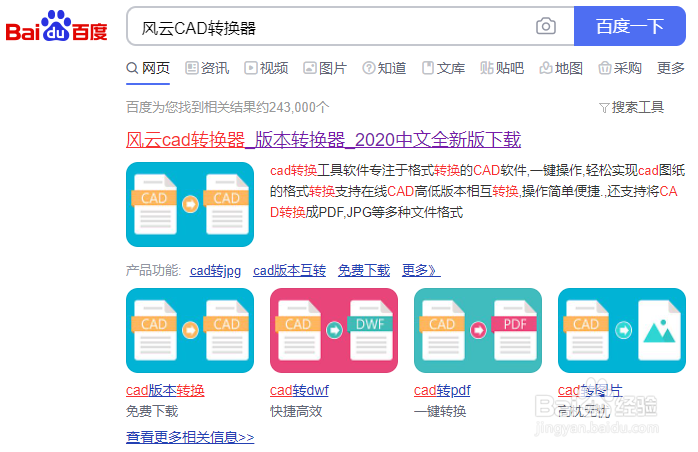Expand the 更多 tab options
This screenshot has width=698, height=452.
tap(671, 68)
